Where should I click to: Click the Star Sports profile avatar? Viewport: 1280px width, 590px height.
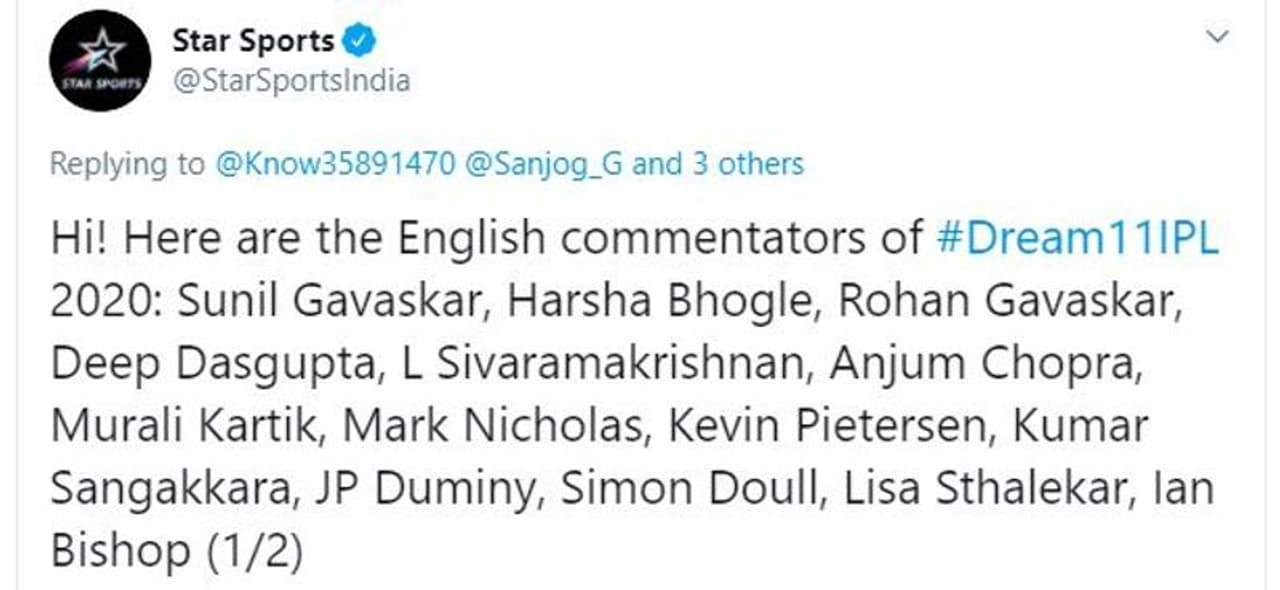(x=100, y=61)
